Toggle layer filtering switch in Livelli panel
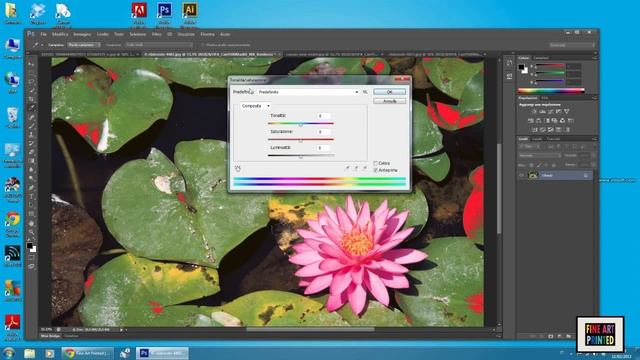The width and height of the screenshot is (640, 360). point(594,146)
